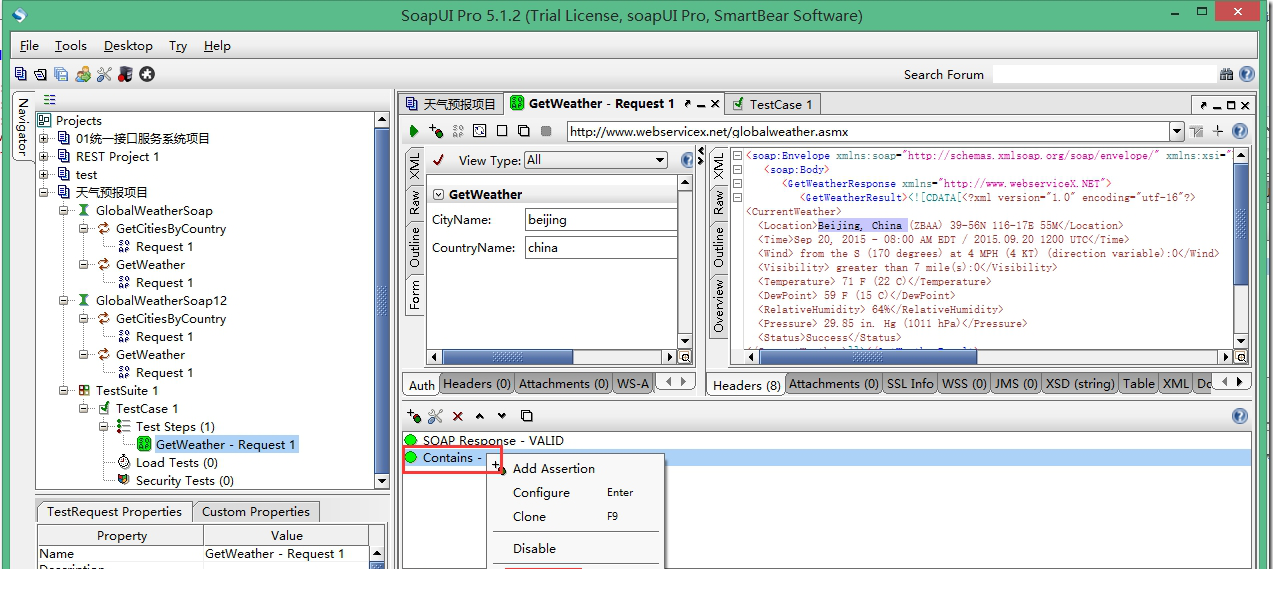This screenshot has width=1273, height=591.
Task: Click the help icon beside Search Forum field
Action: click(x=1246, y=74)
